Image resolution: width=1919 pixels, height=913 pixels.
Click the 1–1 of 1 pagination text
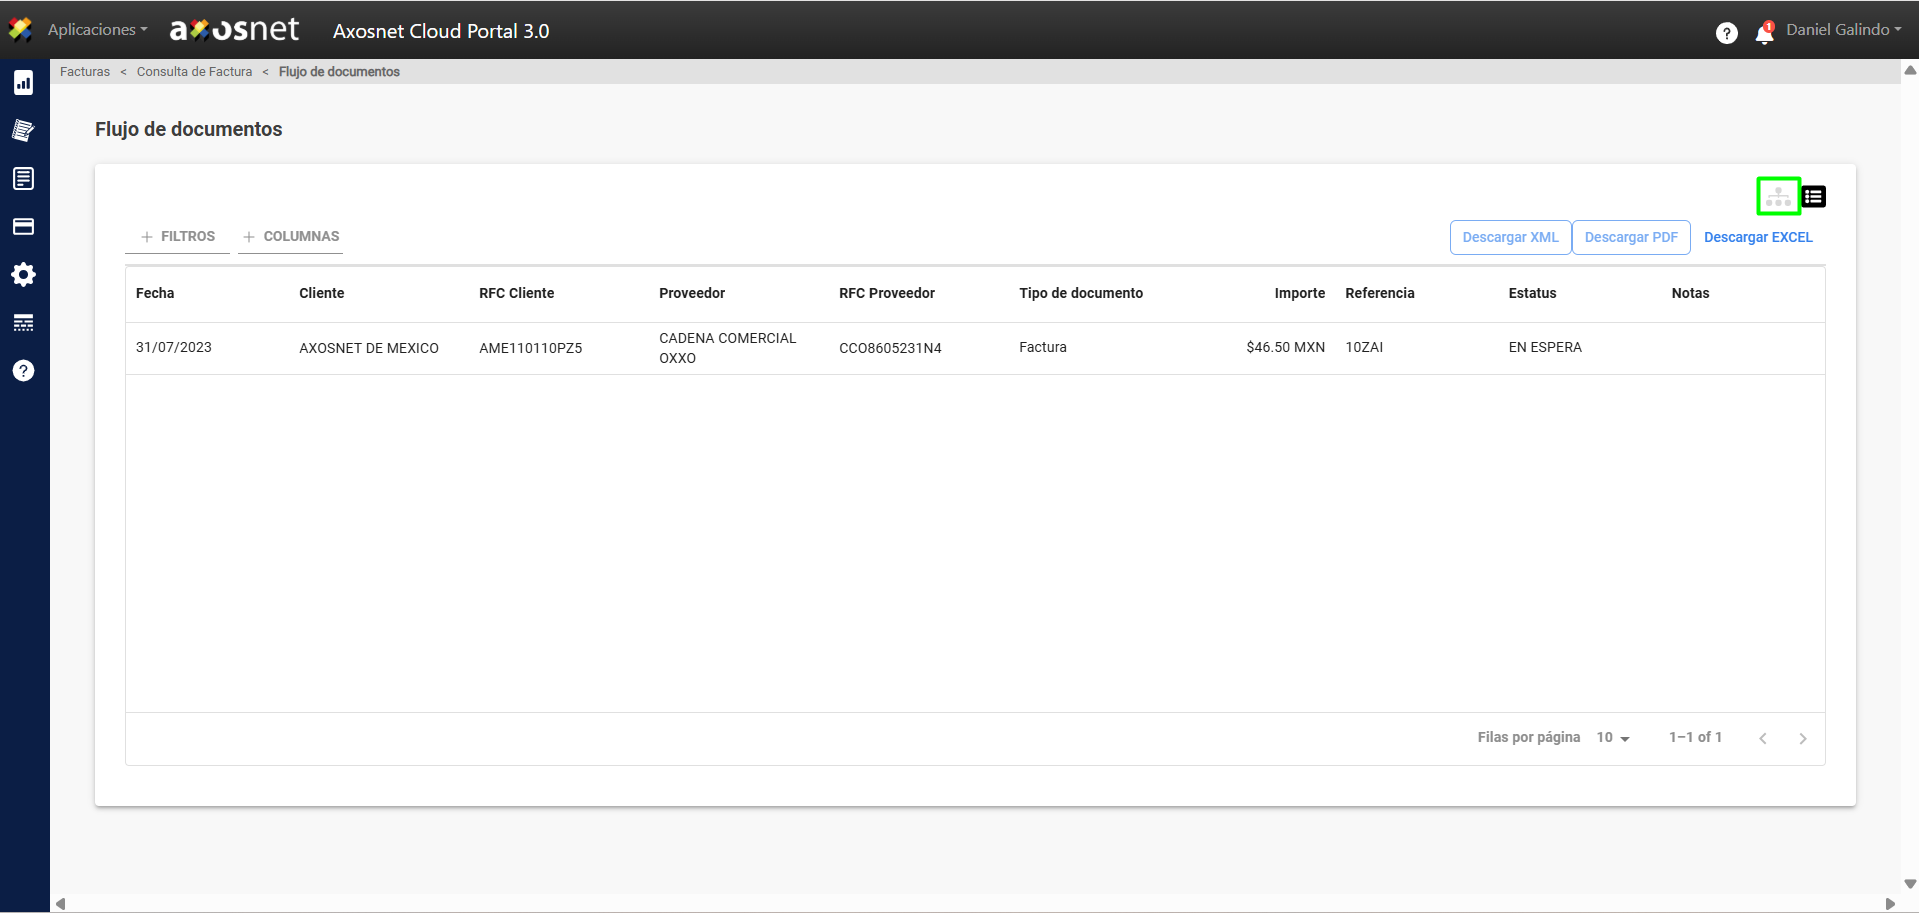pos(1695,737)
